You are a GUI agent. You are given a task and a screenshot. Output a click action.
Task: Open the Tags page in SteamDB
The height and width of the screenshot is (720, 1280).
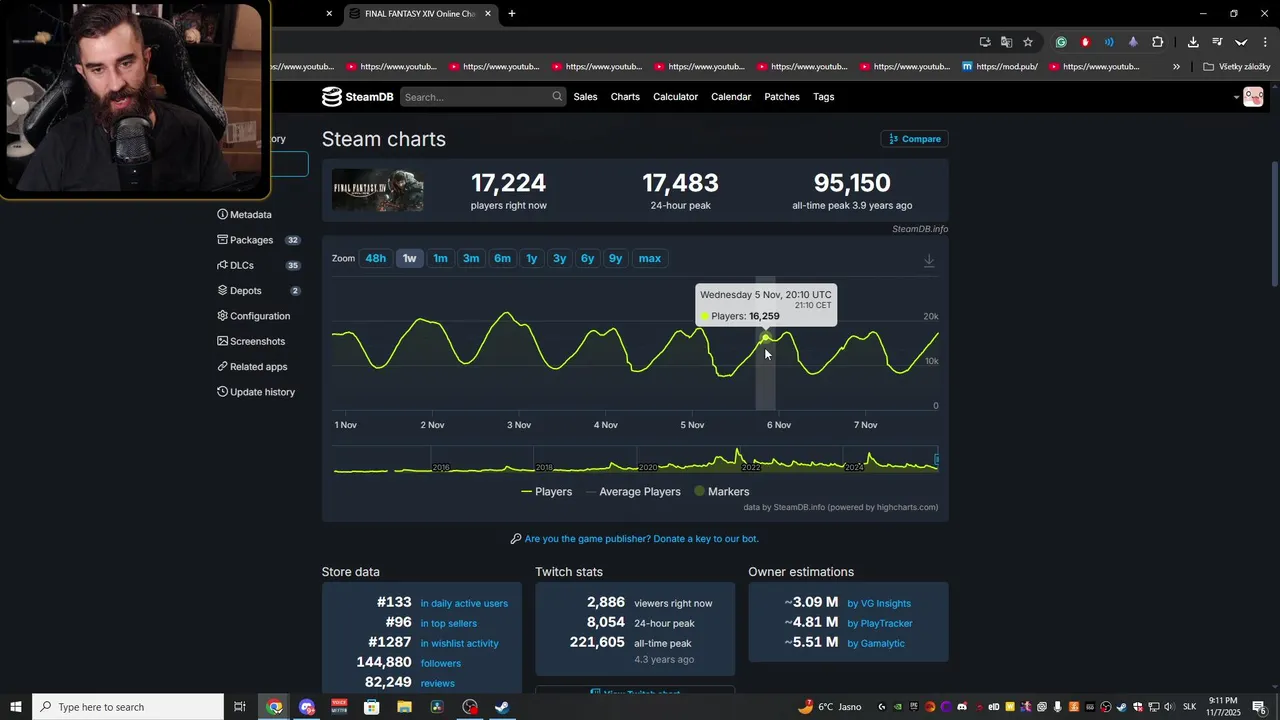pyautogui.click(x=824, y=97)
